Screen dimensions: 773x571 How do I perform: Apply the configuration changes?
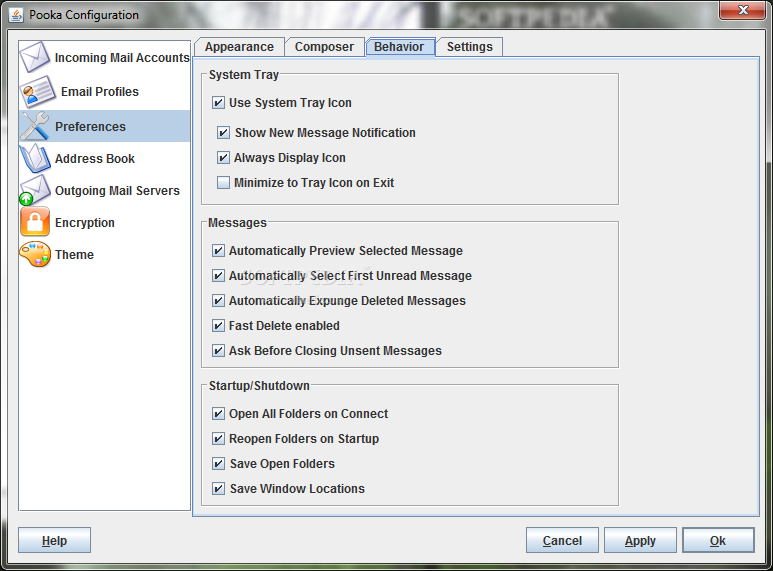coord(640,540)
